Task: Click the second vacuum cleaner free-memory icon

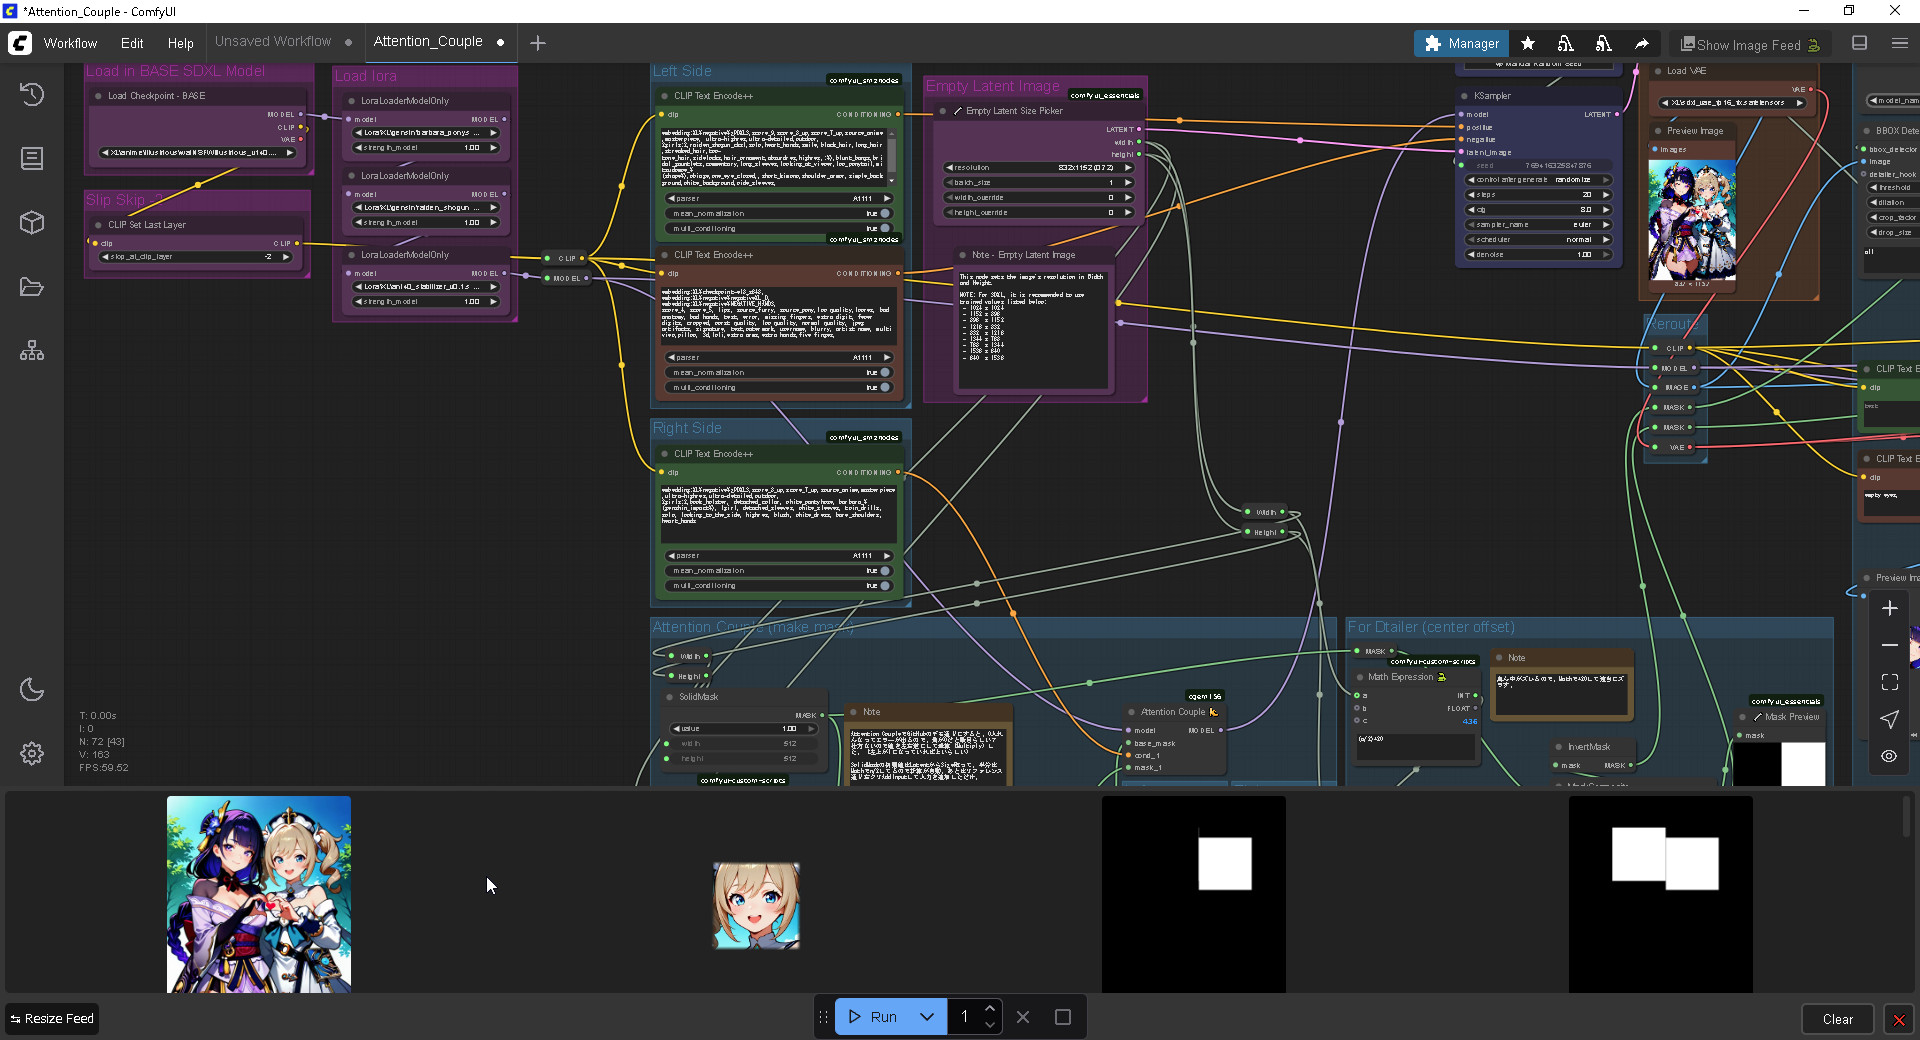Action: (x=1604, y=43)
